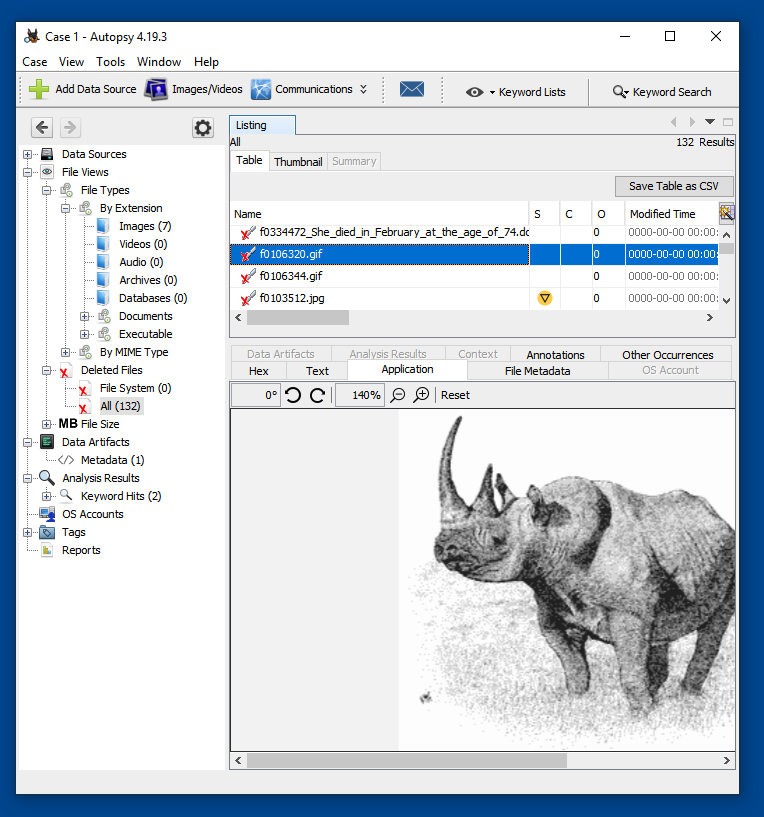Switch to the Annotations tab
This screenshot has height=817, width=764.
click(555, 354)
